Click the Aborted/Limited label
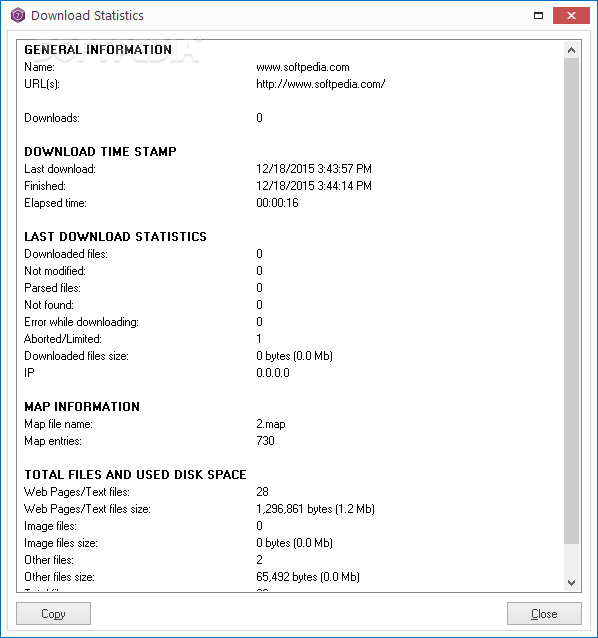 pos(63,339)
